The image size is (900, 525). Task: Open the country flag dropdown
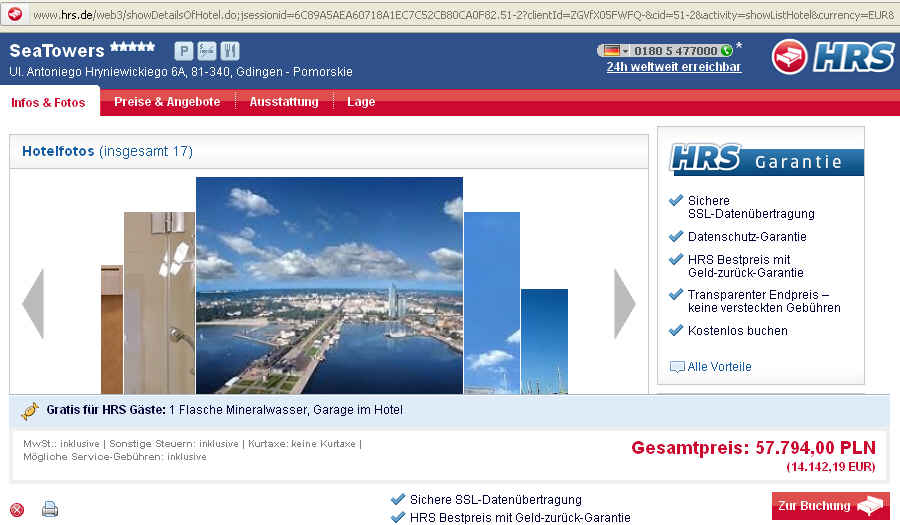[x=613, y=51]
